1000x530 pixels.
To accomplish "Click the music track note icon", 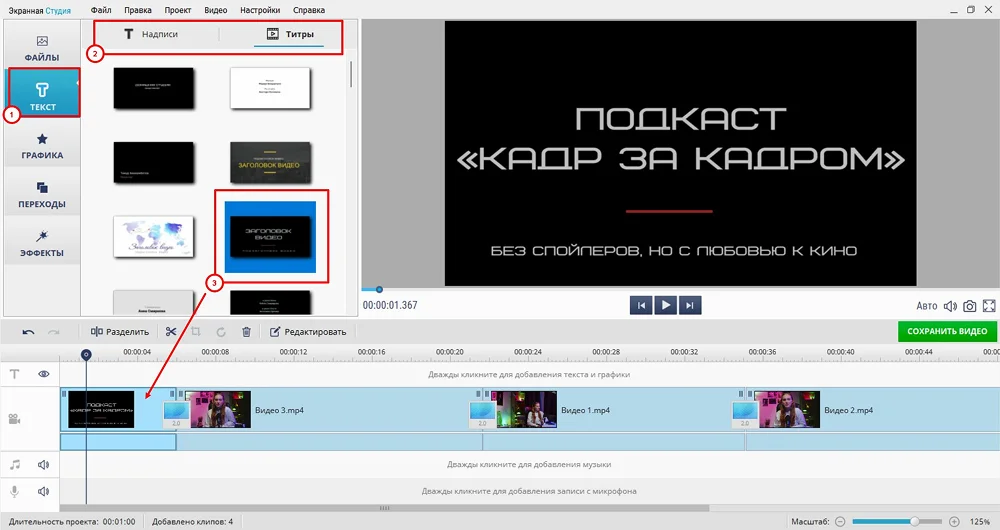I will [x=15, y=465].
